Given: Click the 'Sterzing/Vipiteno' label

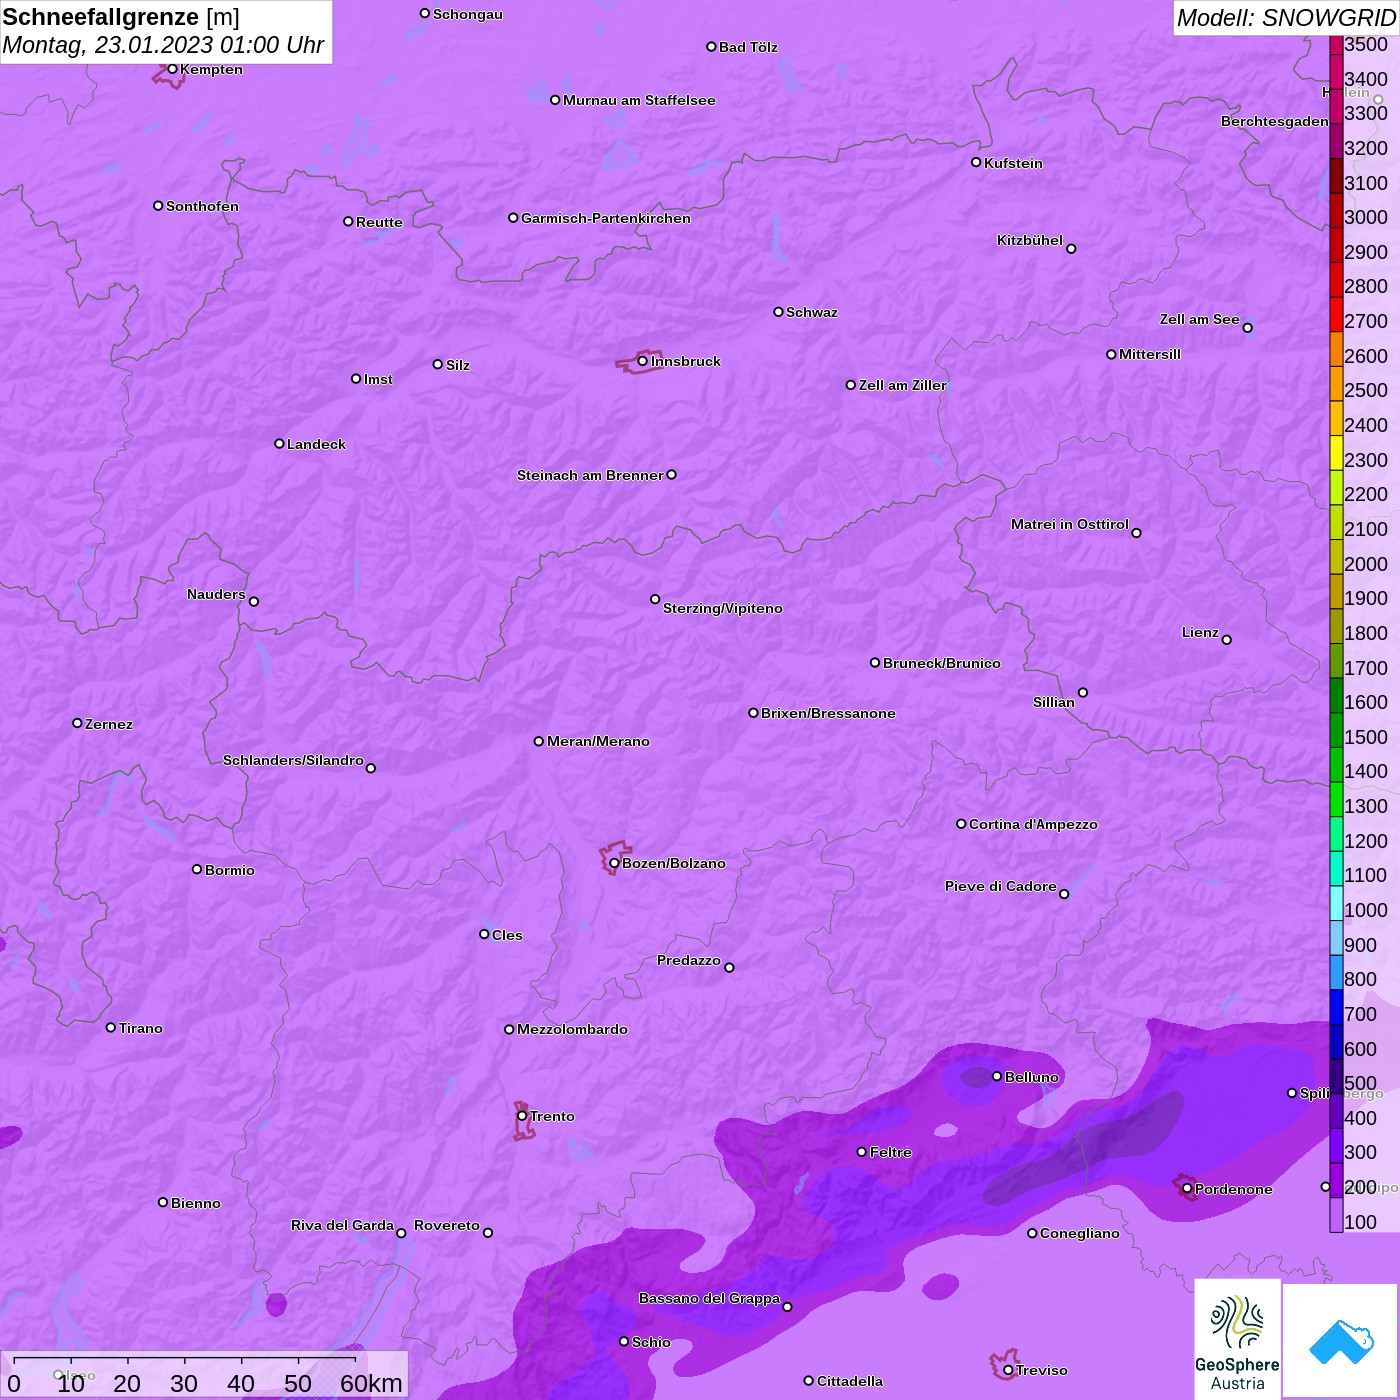Looking at the screenshot, I should (723, 608).
